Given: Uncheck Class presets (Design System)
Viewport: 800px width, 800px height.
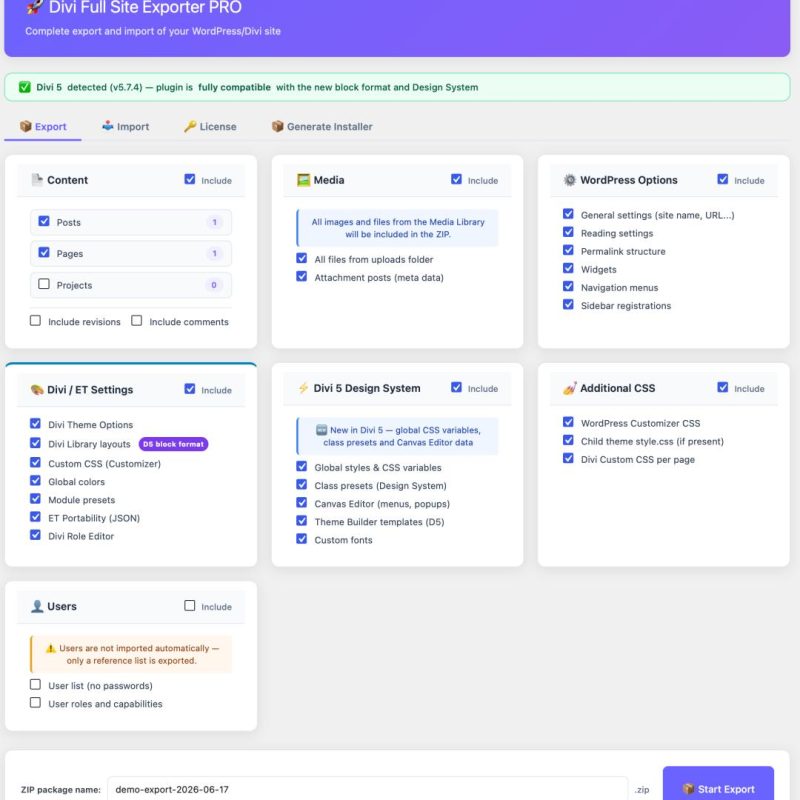Looking at the screenshot, I should tap(302, 484).
